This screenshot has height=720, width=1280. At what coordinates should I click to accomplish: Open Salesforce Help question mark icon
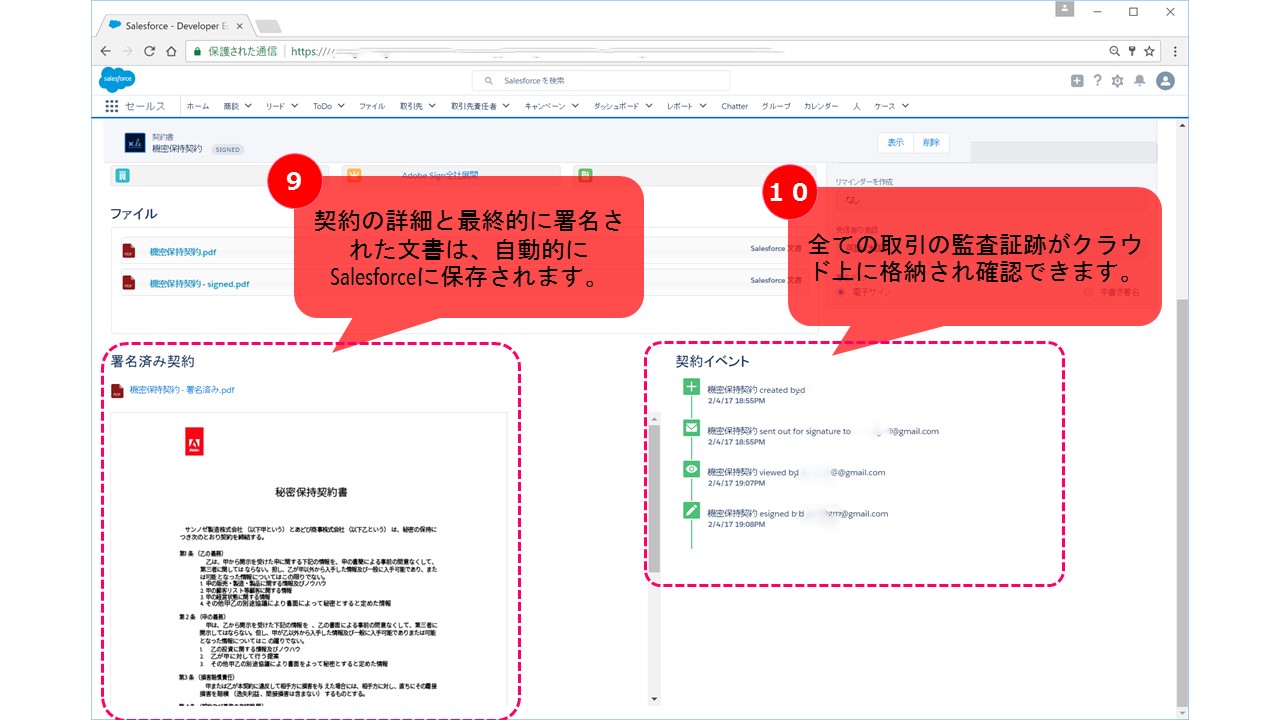[x=1097, y=81]
